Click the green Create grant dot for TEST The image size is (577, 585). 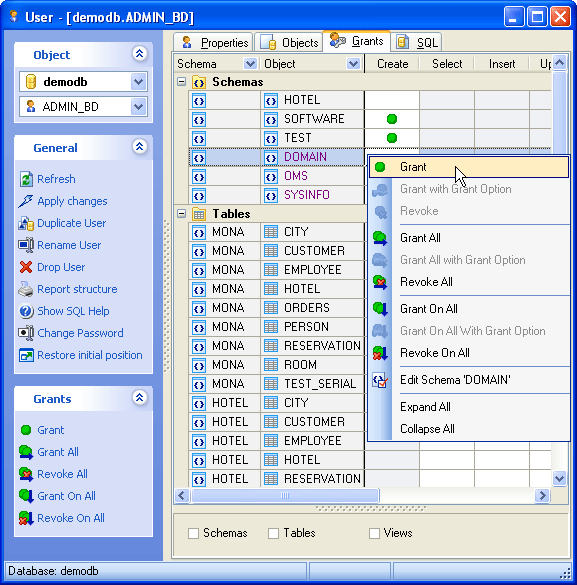[392, 138]
